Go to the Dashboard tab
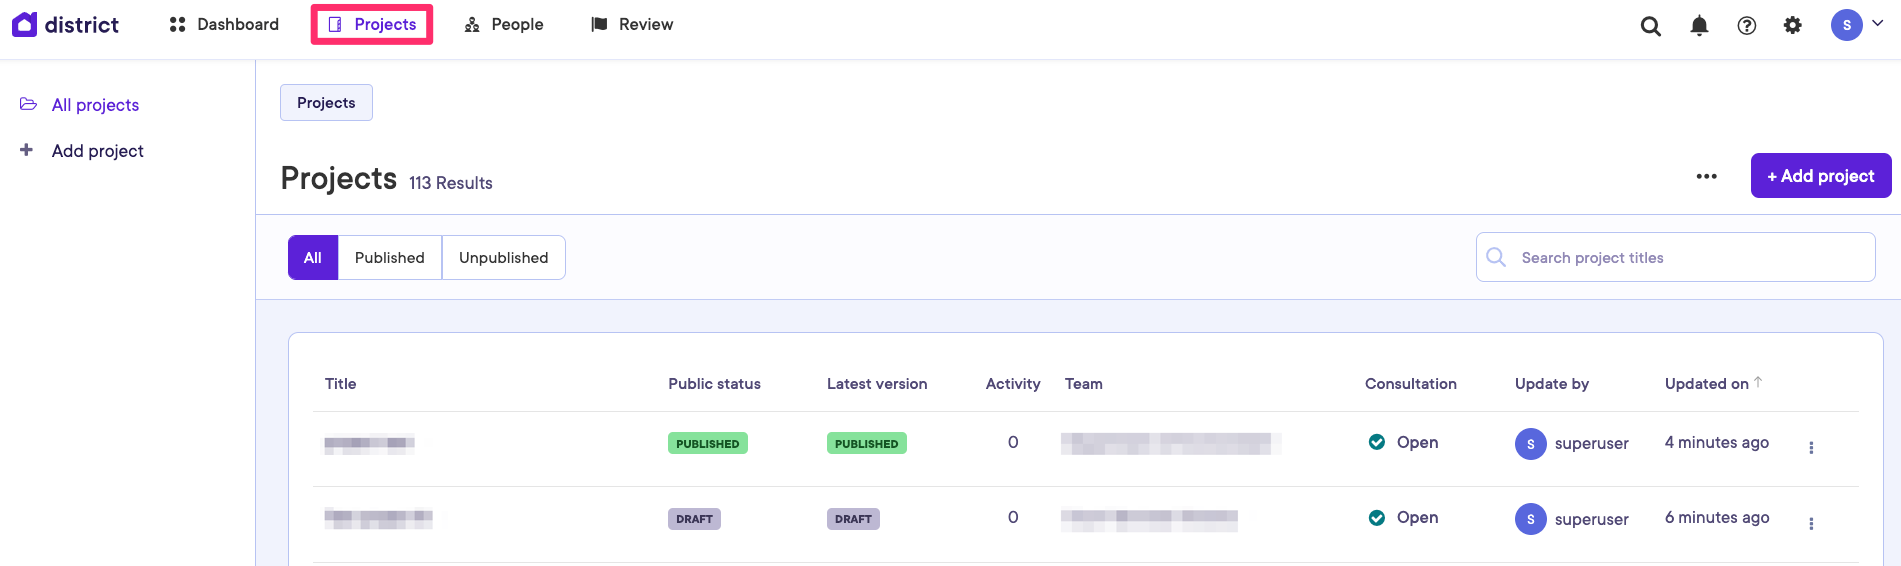The image size is (1901, 566). (x=224, y=24)
